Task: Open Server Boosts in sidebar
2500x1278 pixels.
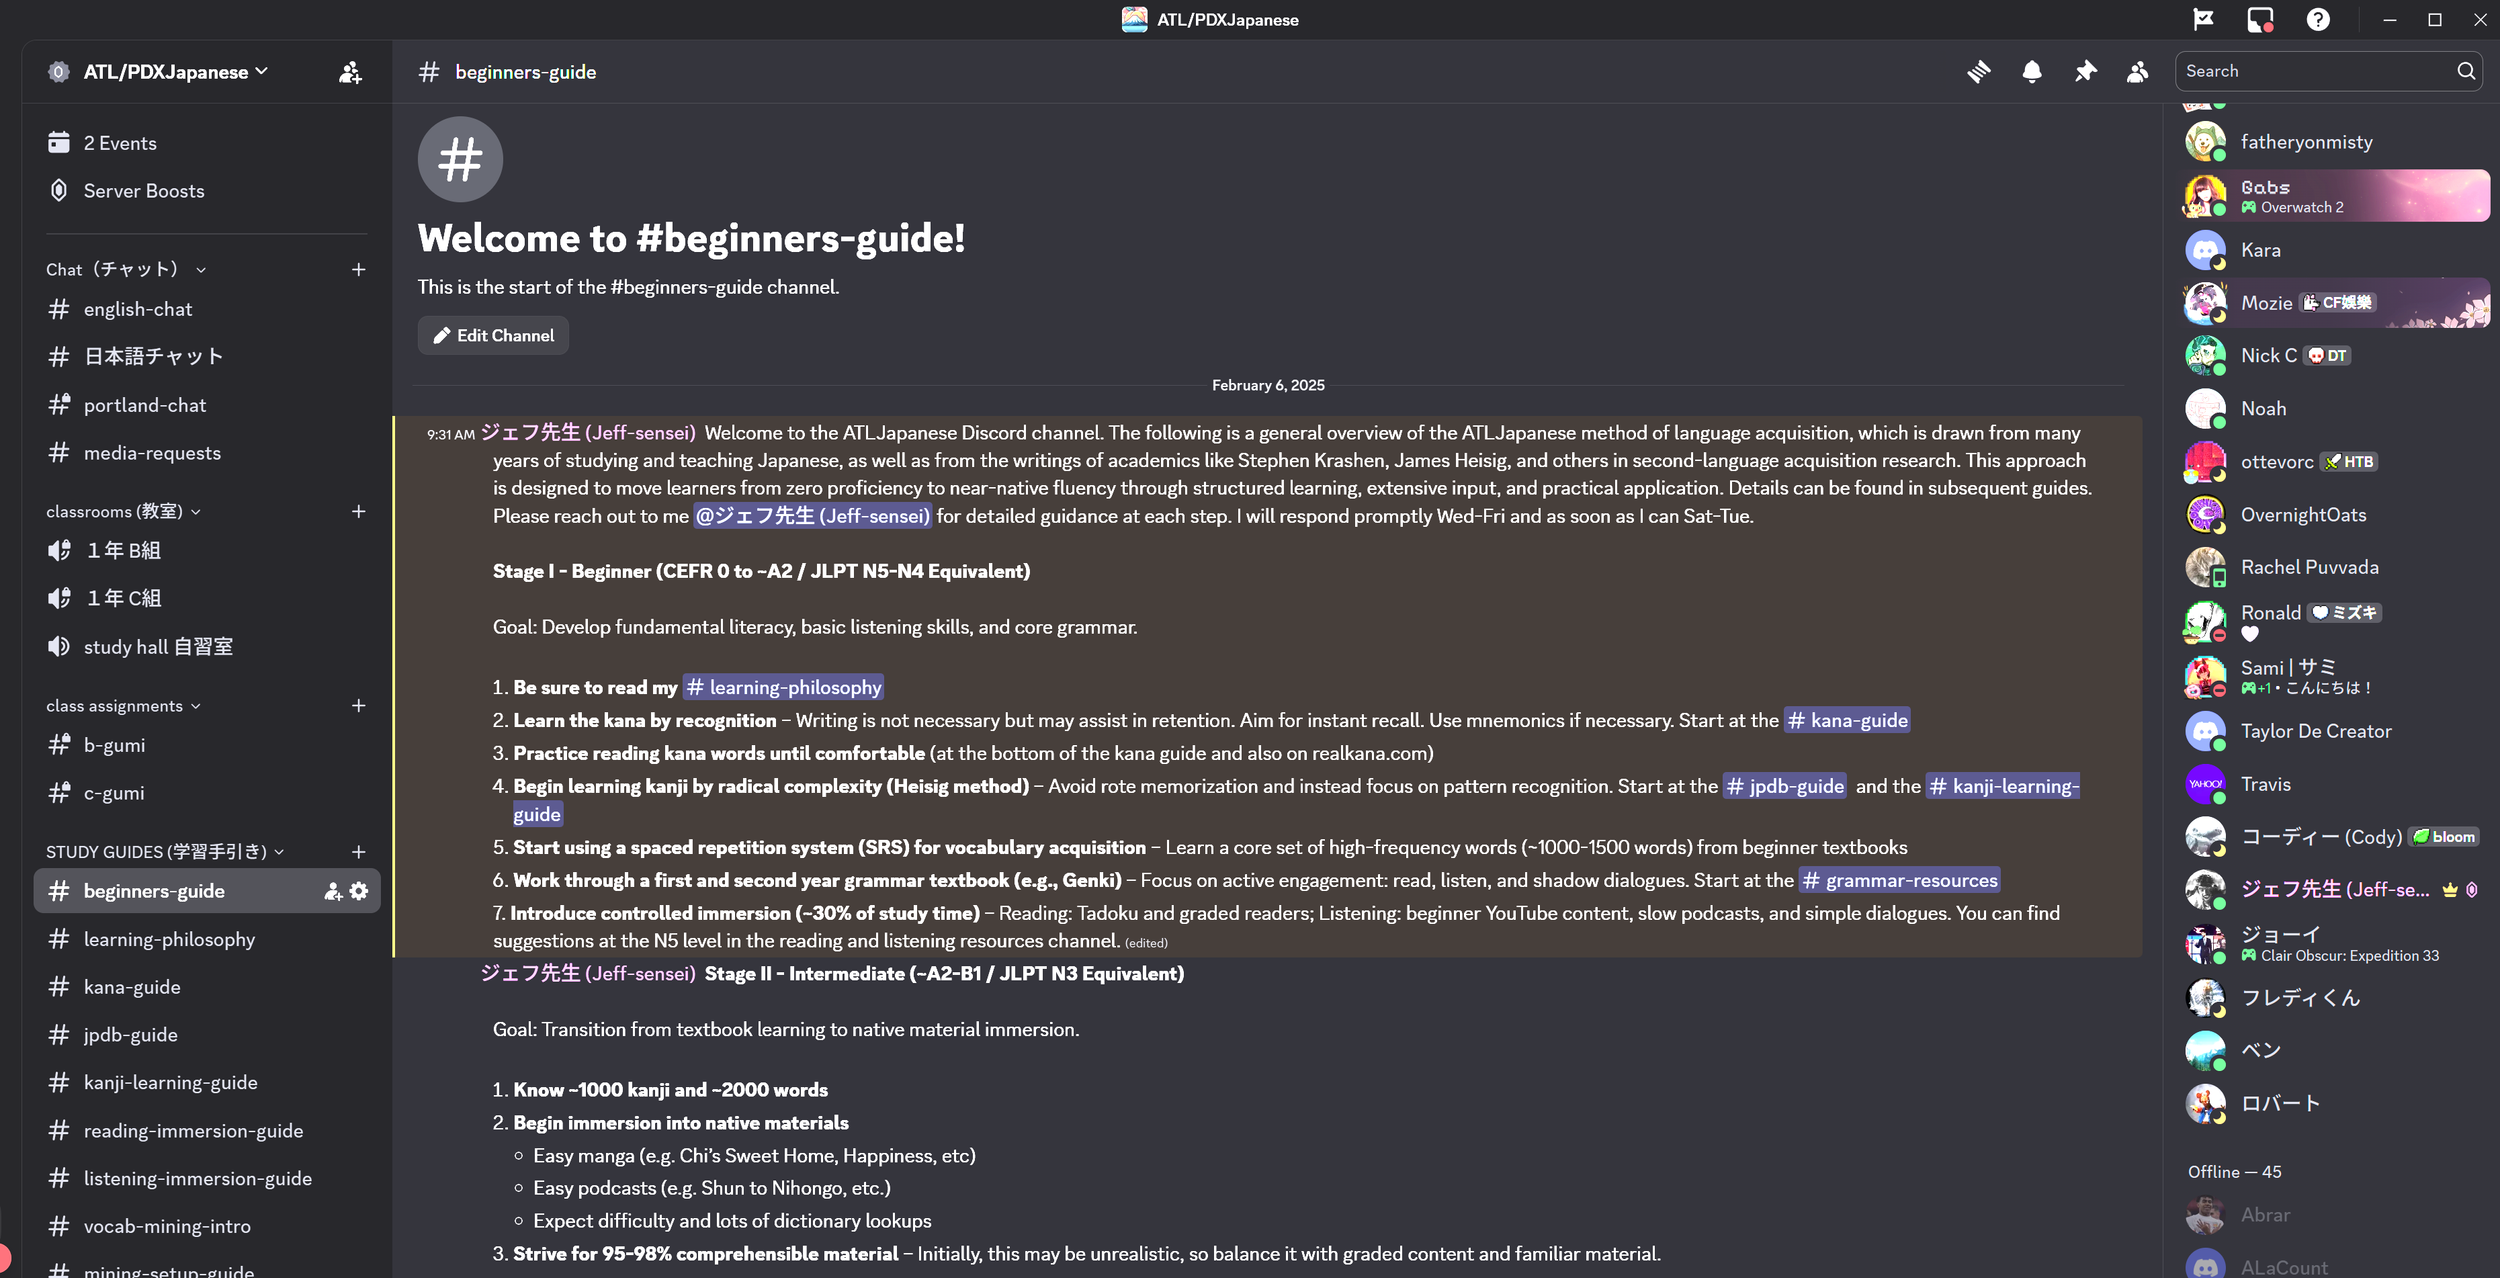Action: click(143, 191)
